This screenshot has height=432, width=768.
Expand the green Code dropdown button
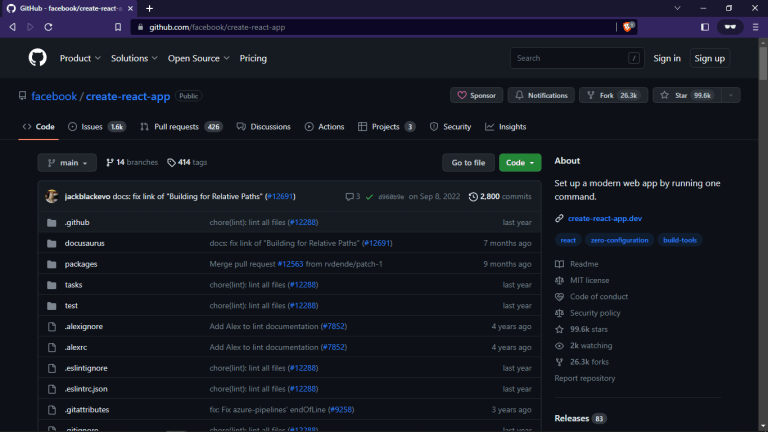[520, 162]
